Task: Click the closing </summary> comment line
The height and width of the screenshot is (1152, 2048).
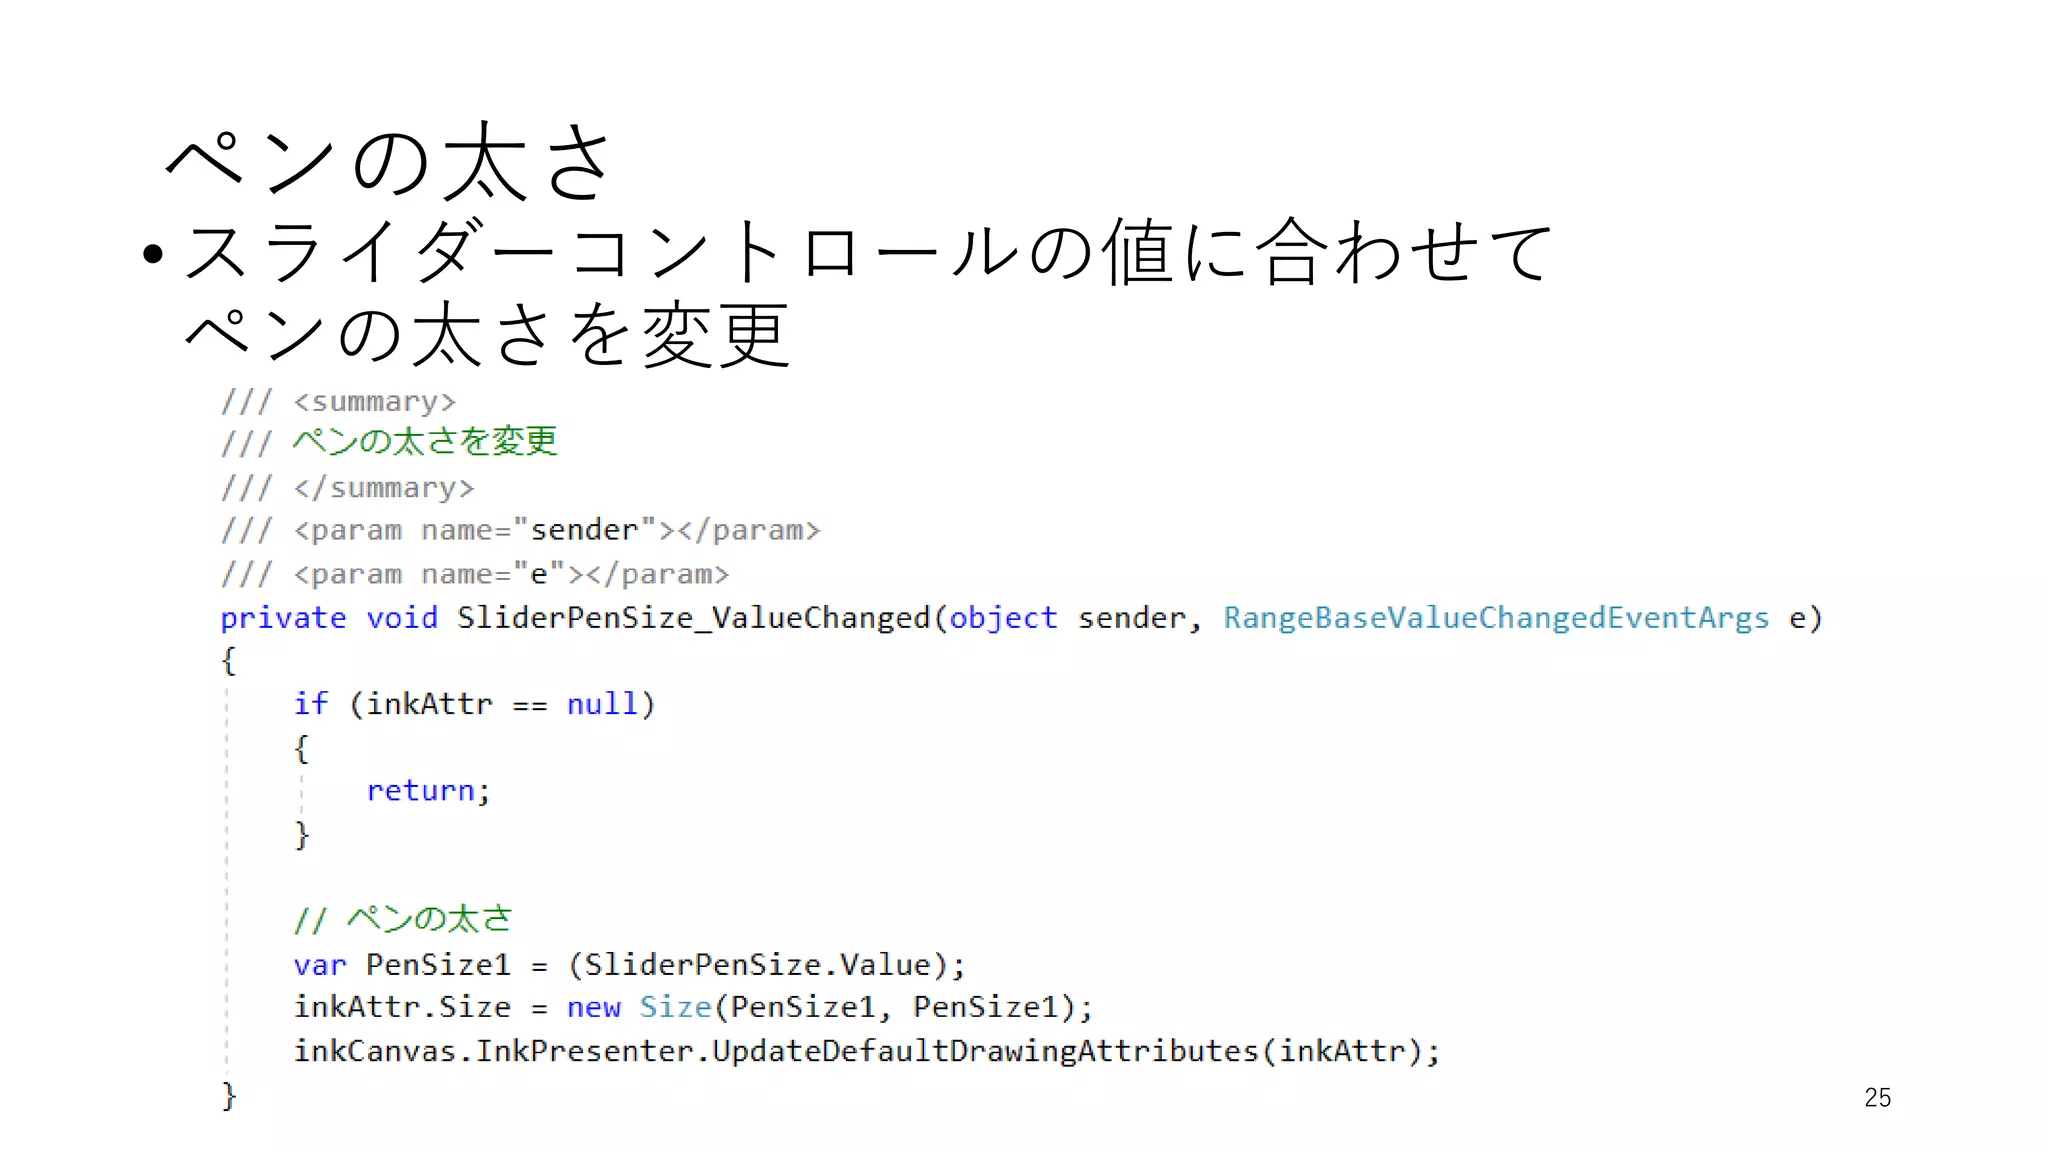Action: (347, 488)
